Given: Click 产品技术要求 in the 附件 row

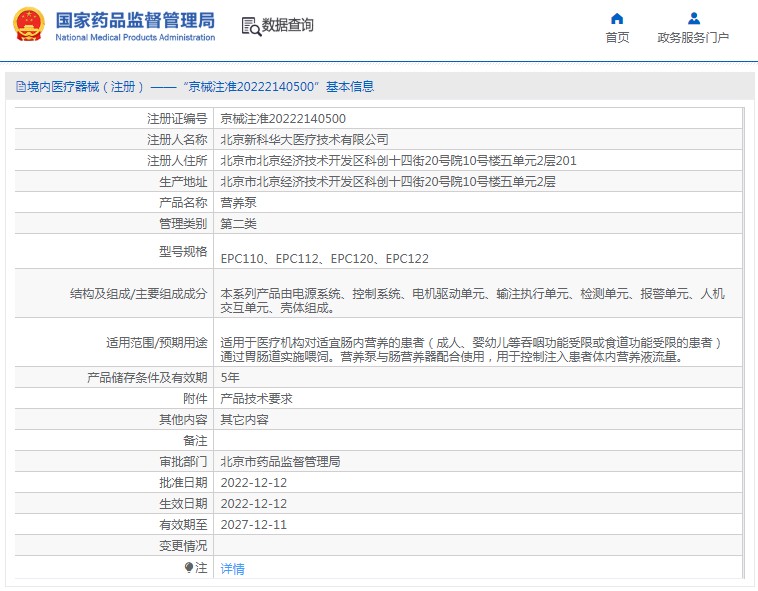Looking at the screenshot, I should tap(256, 399).
